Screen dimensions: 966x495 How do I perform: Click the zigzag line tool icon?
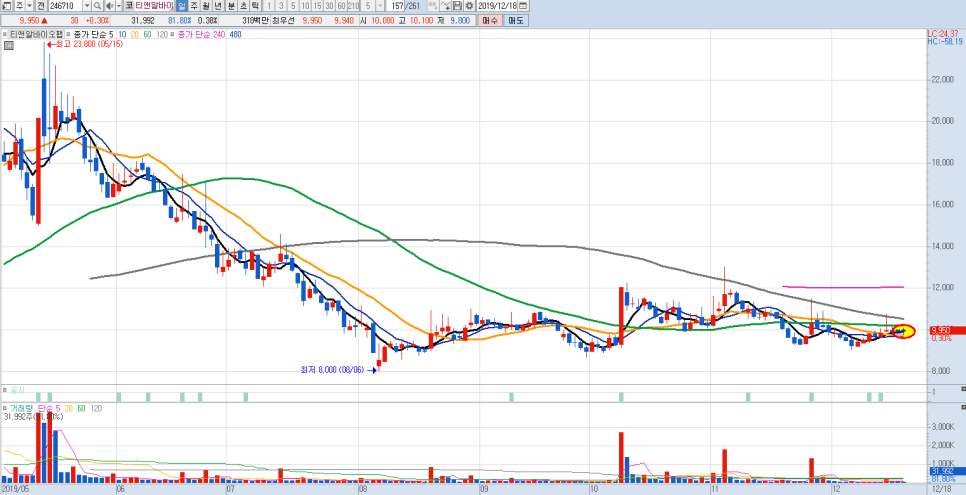point(443,6)
